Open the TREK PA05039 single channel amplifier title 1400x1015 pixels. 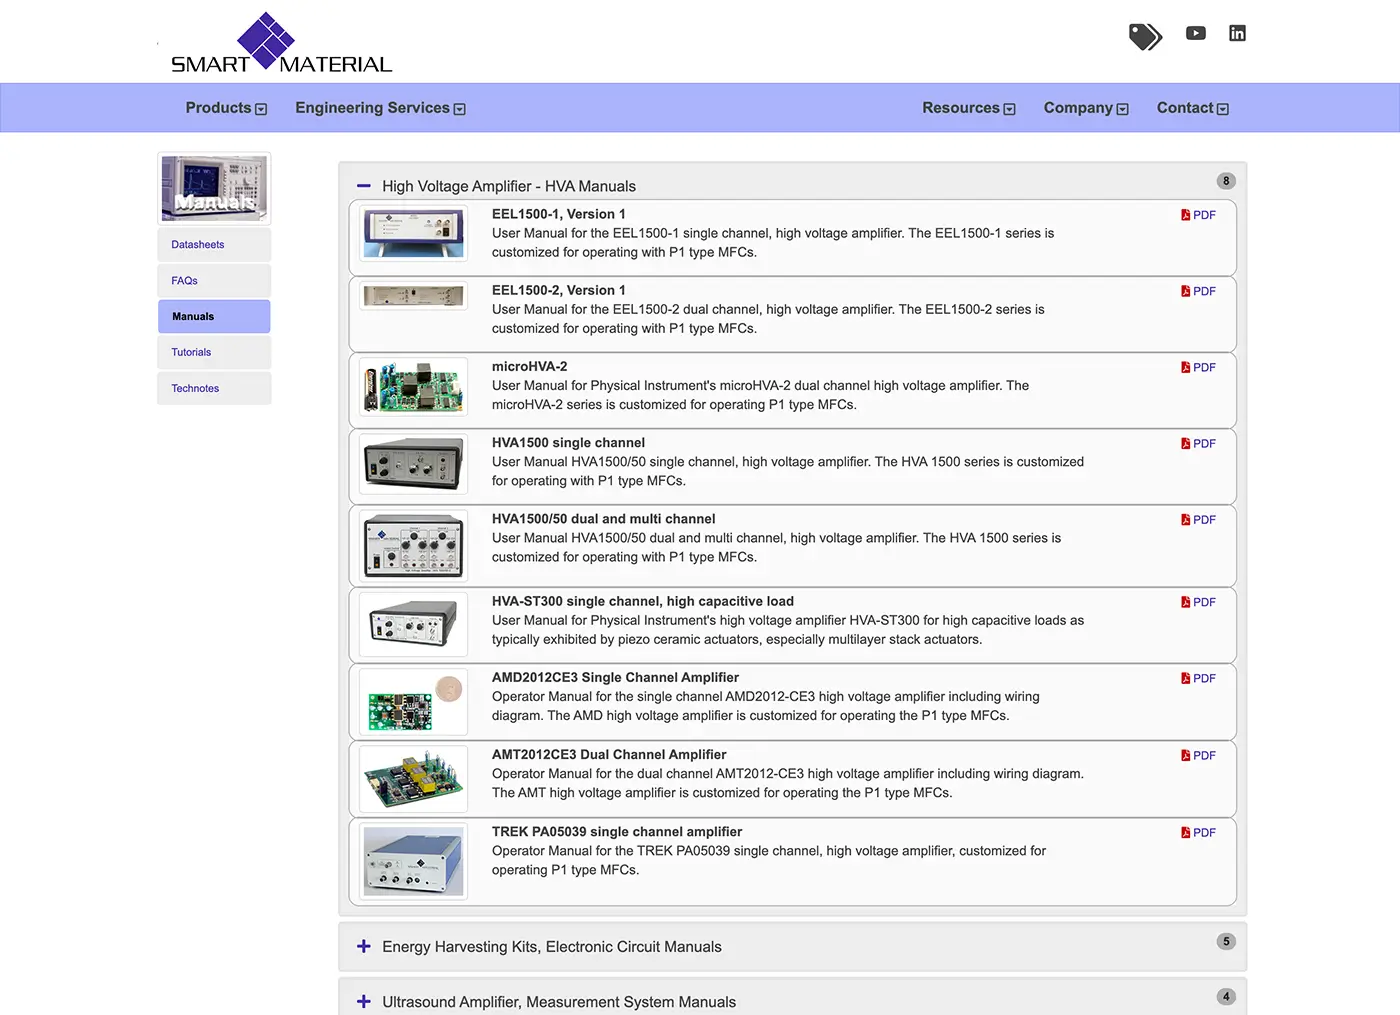pos(616,831)
